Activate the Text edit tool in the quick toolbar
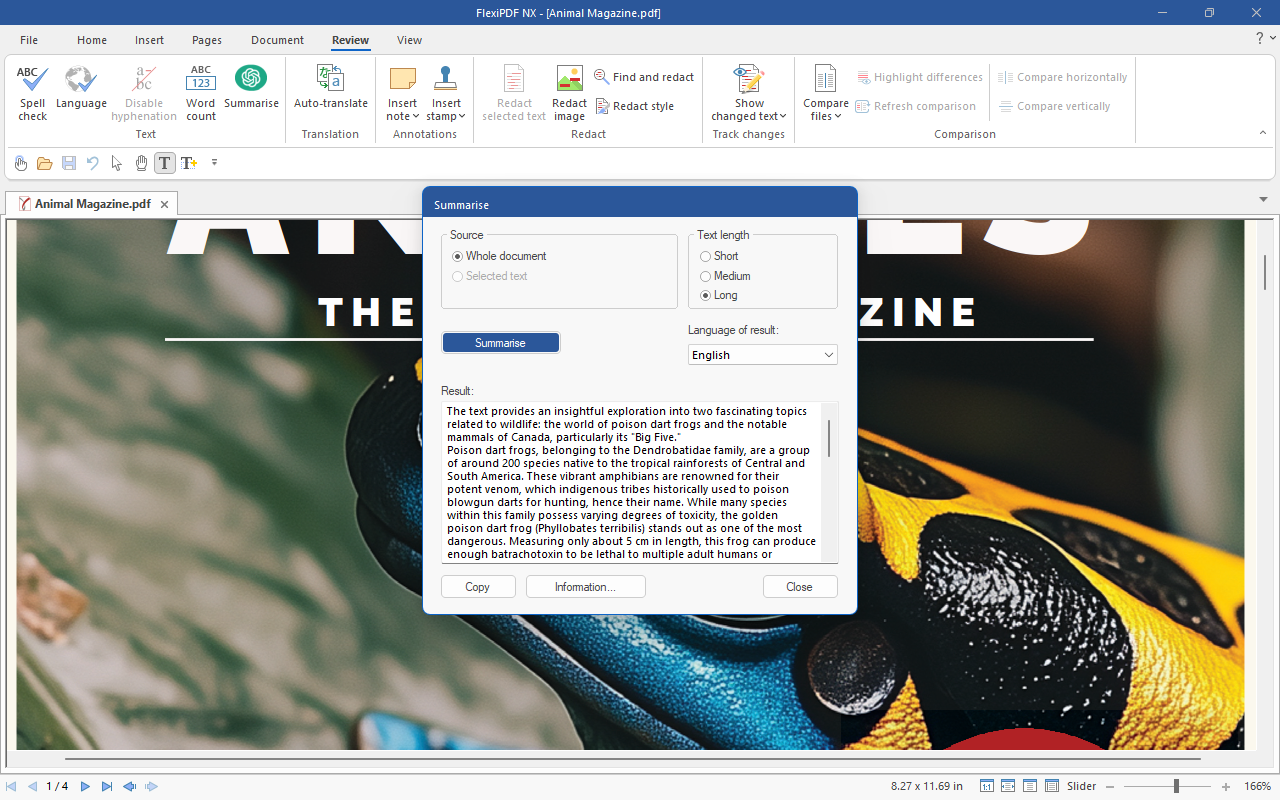 pyautogui.click(x=164, y=163)
